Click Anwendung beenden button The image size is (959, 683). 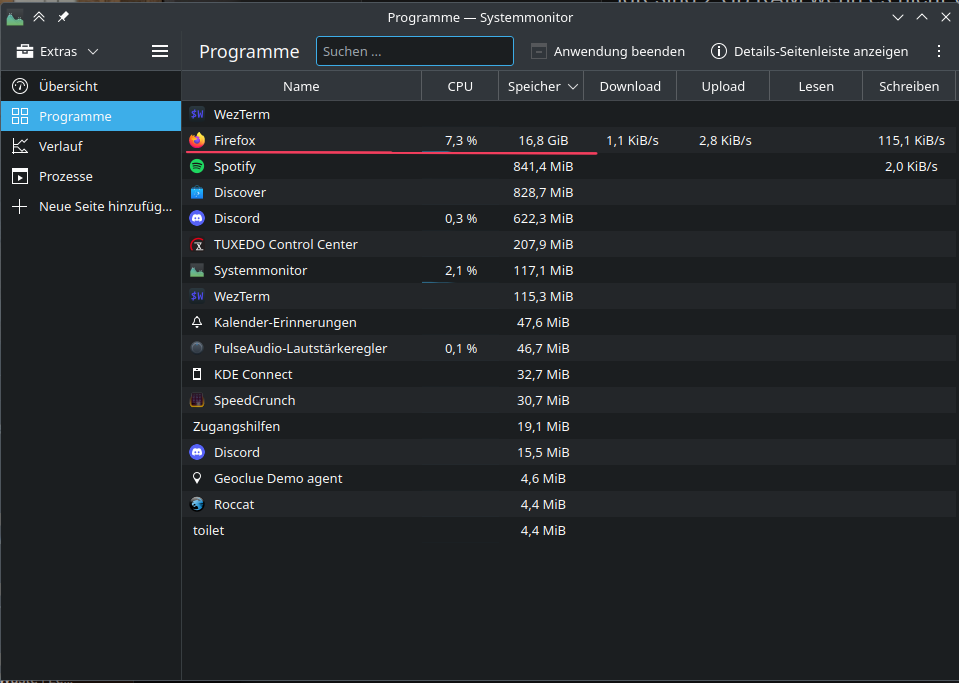[x=608, y=51]
